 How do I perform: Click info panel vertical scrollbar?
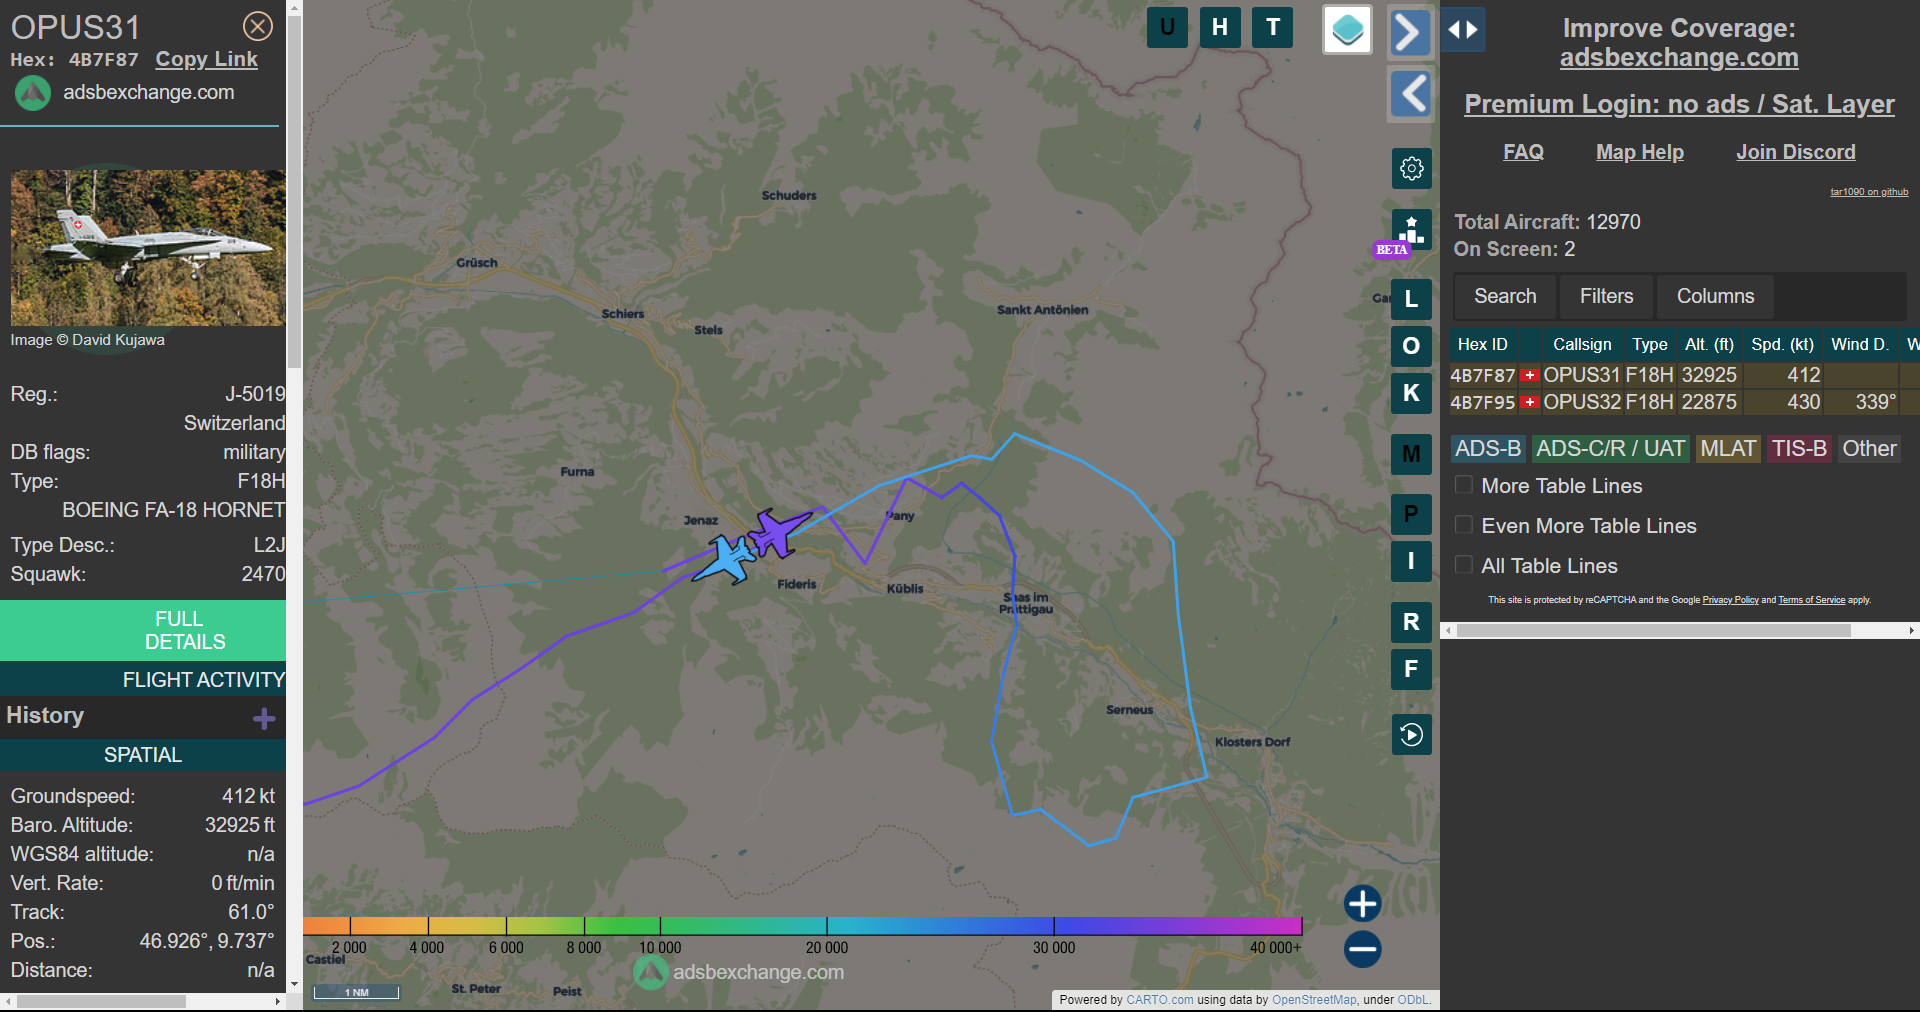coord(294,190)
